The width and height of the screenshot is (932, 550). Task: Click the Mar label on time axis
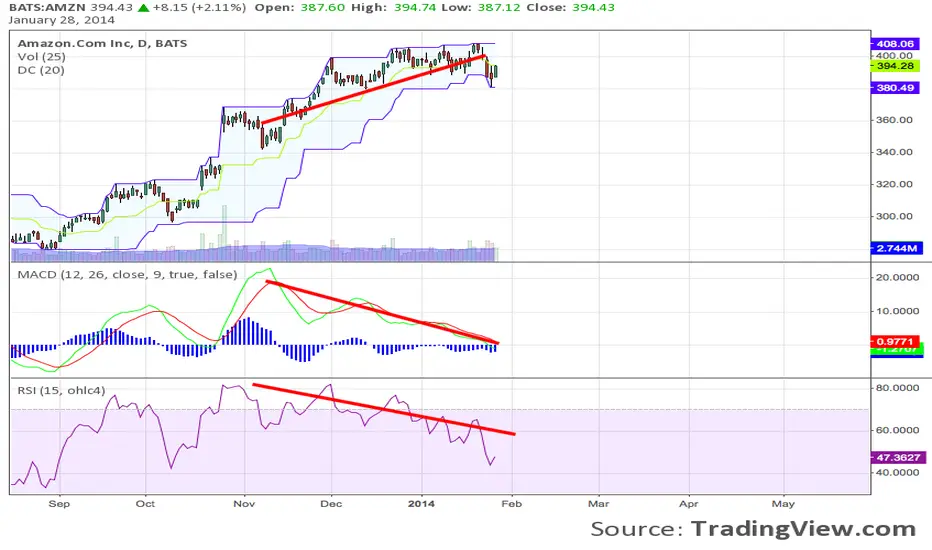point(599,504)
